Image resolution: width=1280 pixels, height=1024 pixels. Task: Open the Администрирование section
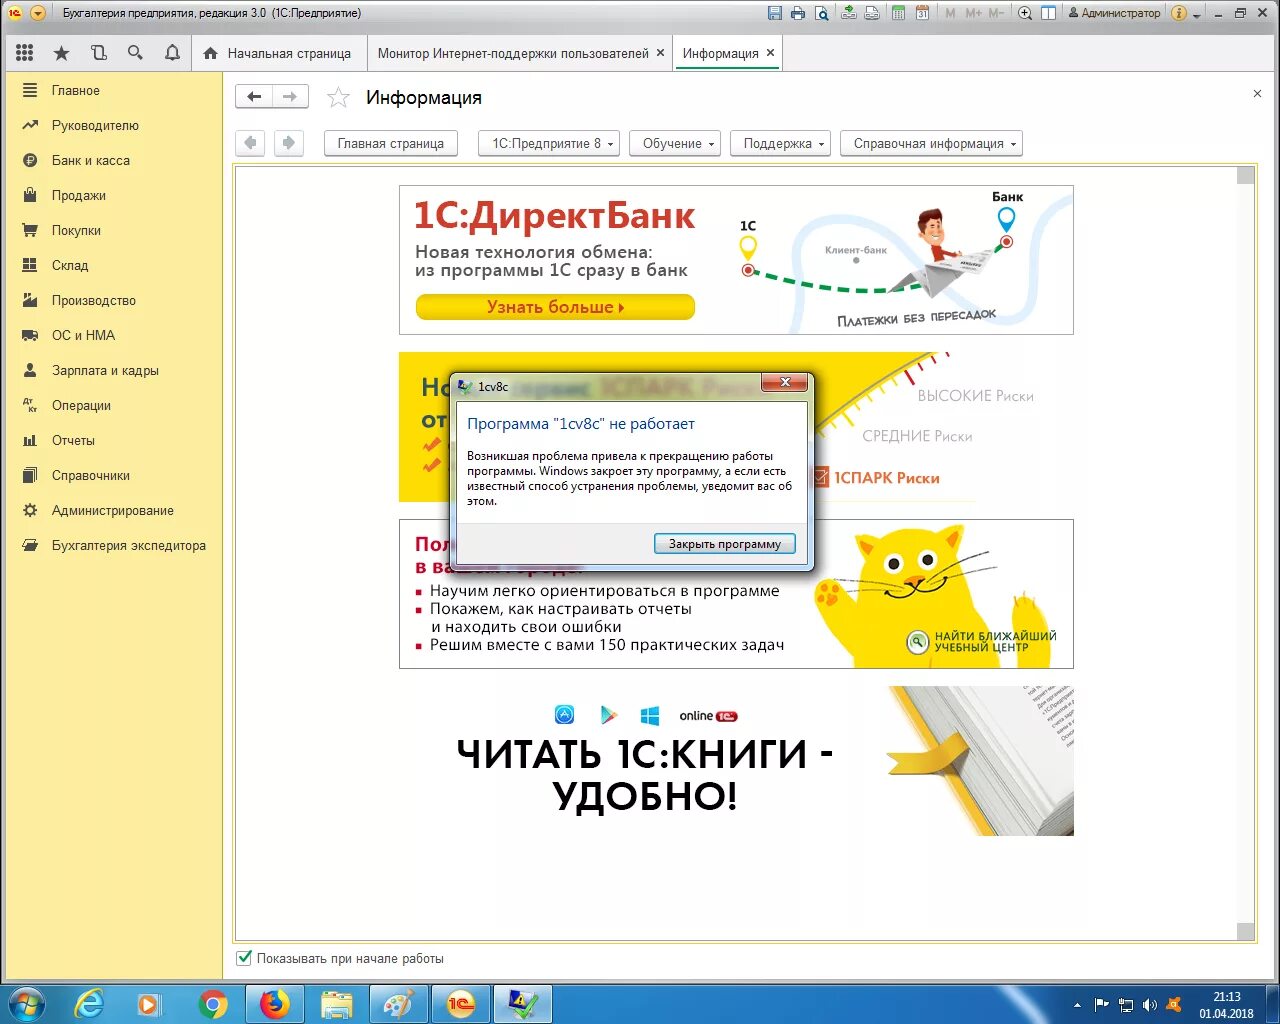click(x=113, y=510)
